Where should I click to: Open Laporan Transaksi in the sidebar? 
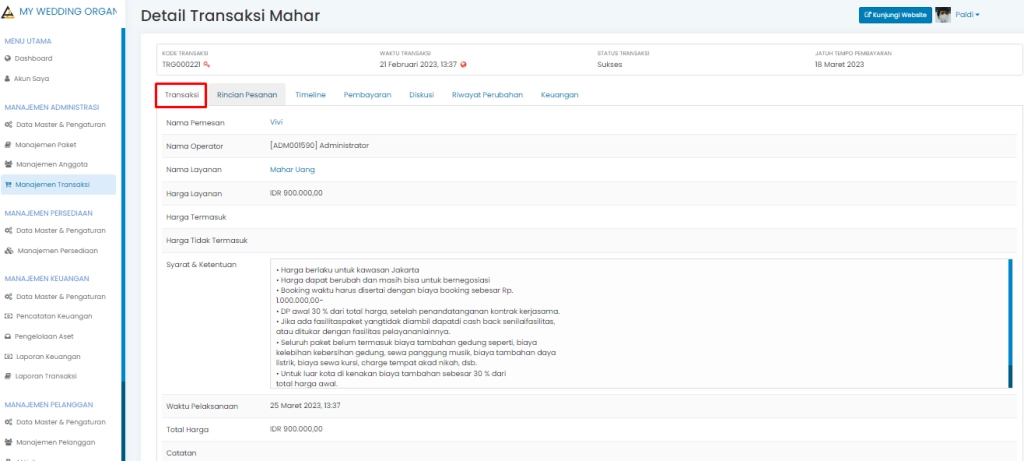click(x=45, y=376)
